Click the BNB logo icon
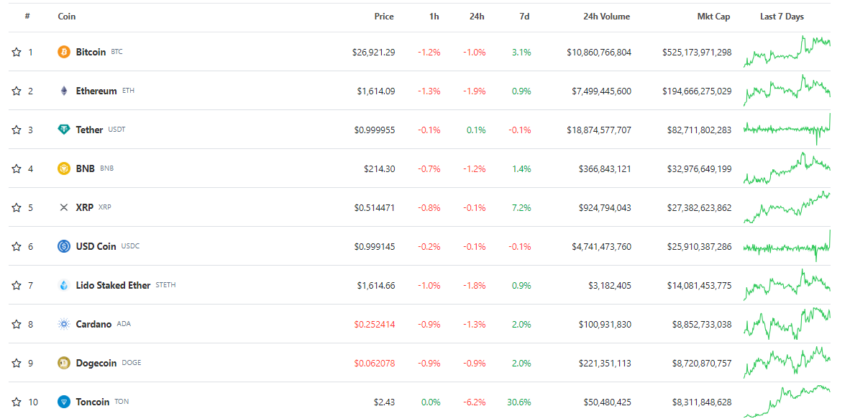This screenshot has width=850, height=419. click(64, 169)
